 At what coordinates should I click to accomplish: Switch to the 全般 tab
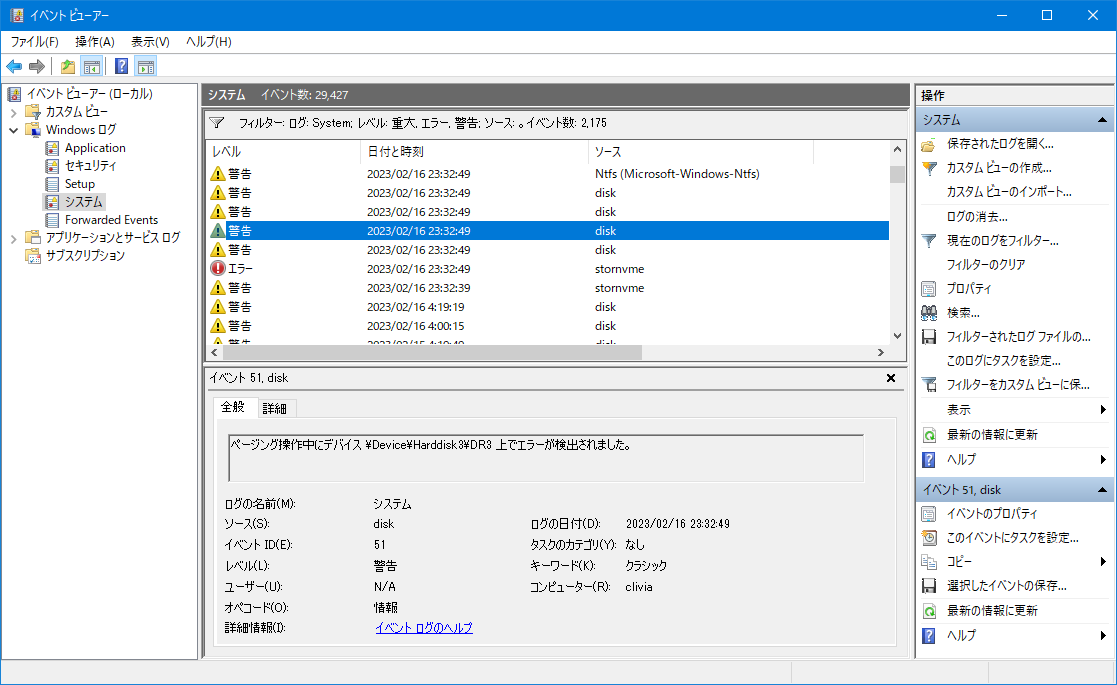[233, 407]
